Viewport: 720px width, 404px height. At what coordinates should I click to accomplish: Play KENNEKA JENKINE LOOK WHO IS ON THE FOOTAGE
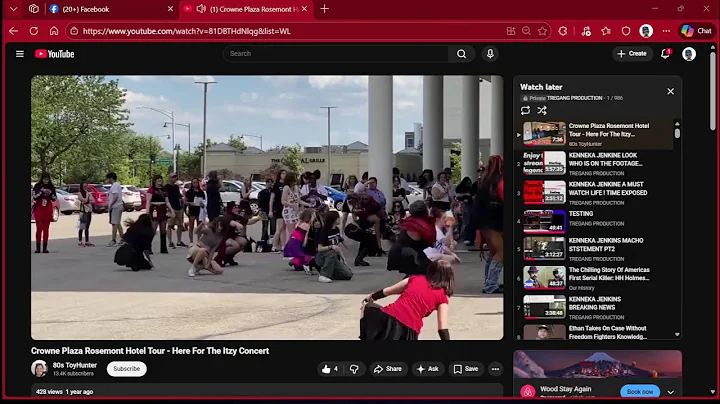tap(595, 163)
